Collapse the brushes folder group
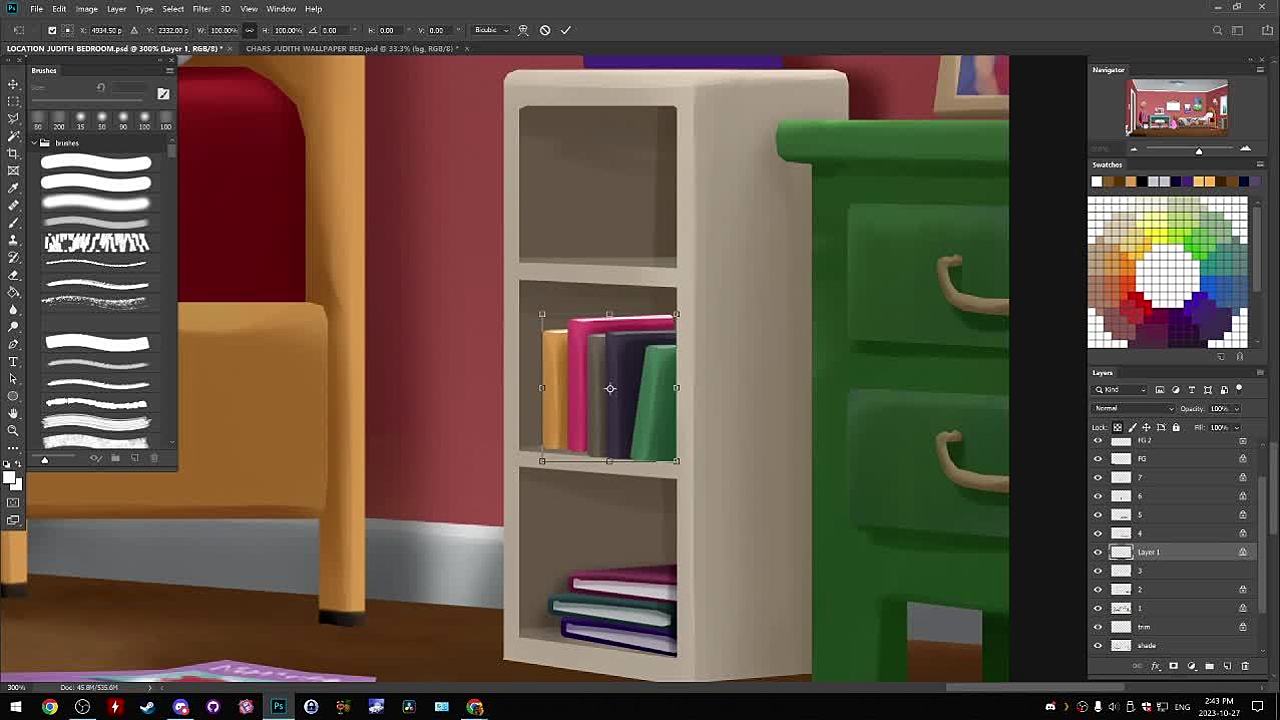This screenshot has height=720, width=1280. tap(33, 143)
